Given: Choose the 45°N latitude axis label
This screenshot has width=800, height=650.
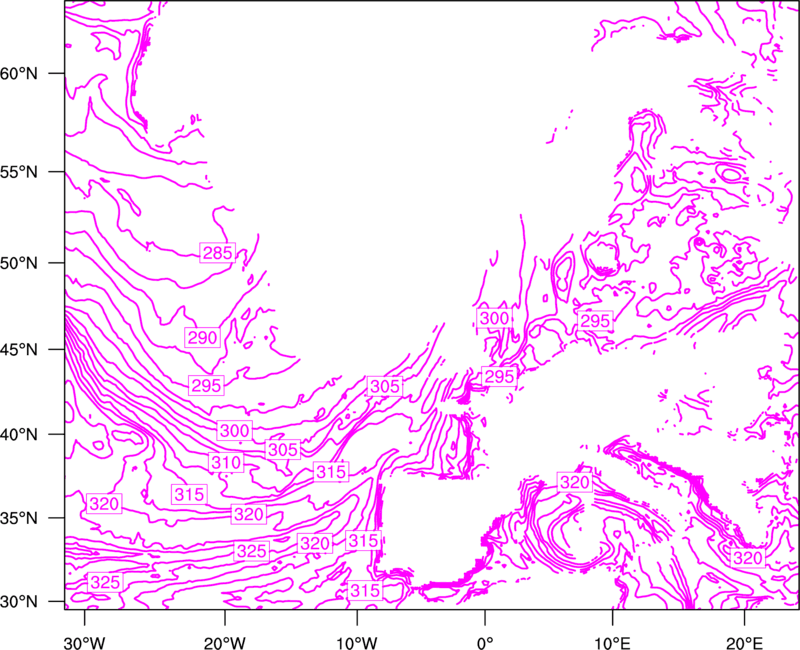Looking at the screenshot, I should click(x=19, y=349).
